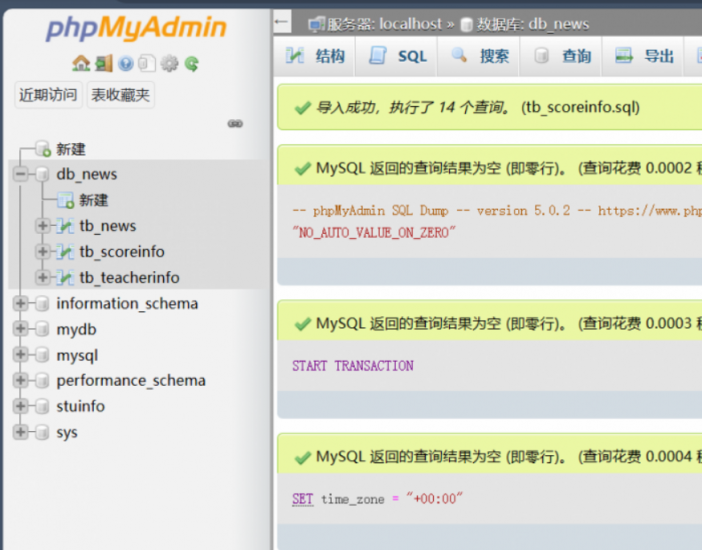This screenshot has height=550, width=702.
Task: Click db_news database cylinder icon
Action: 42,174
